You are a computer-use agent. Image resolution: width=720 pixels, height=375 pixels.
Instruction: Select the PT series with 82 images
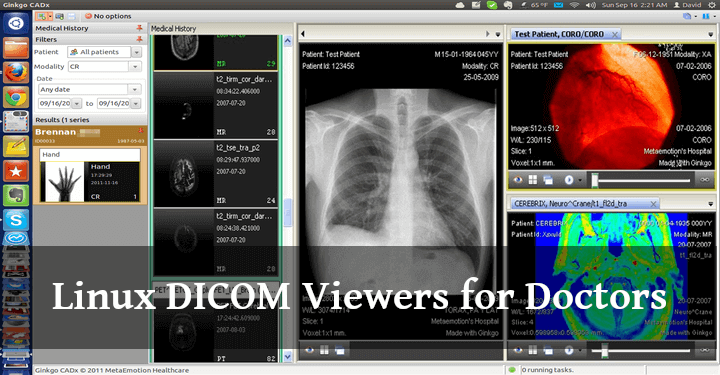[216, 330]
